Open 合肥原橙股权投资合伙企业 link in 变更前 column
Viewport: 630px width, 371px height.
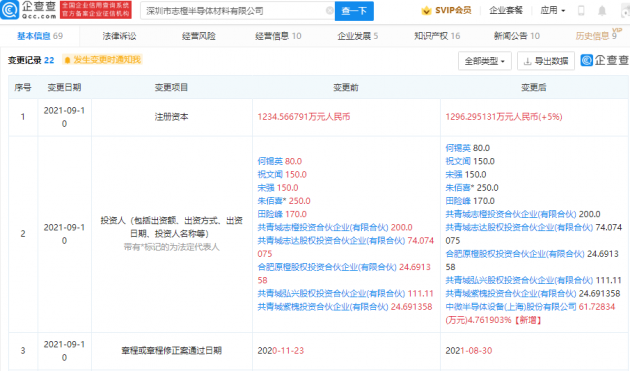pos(327,267)
